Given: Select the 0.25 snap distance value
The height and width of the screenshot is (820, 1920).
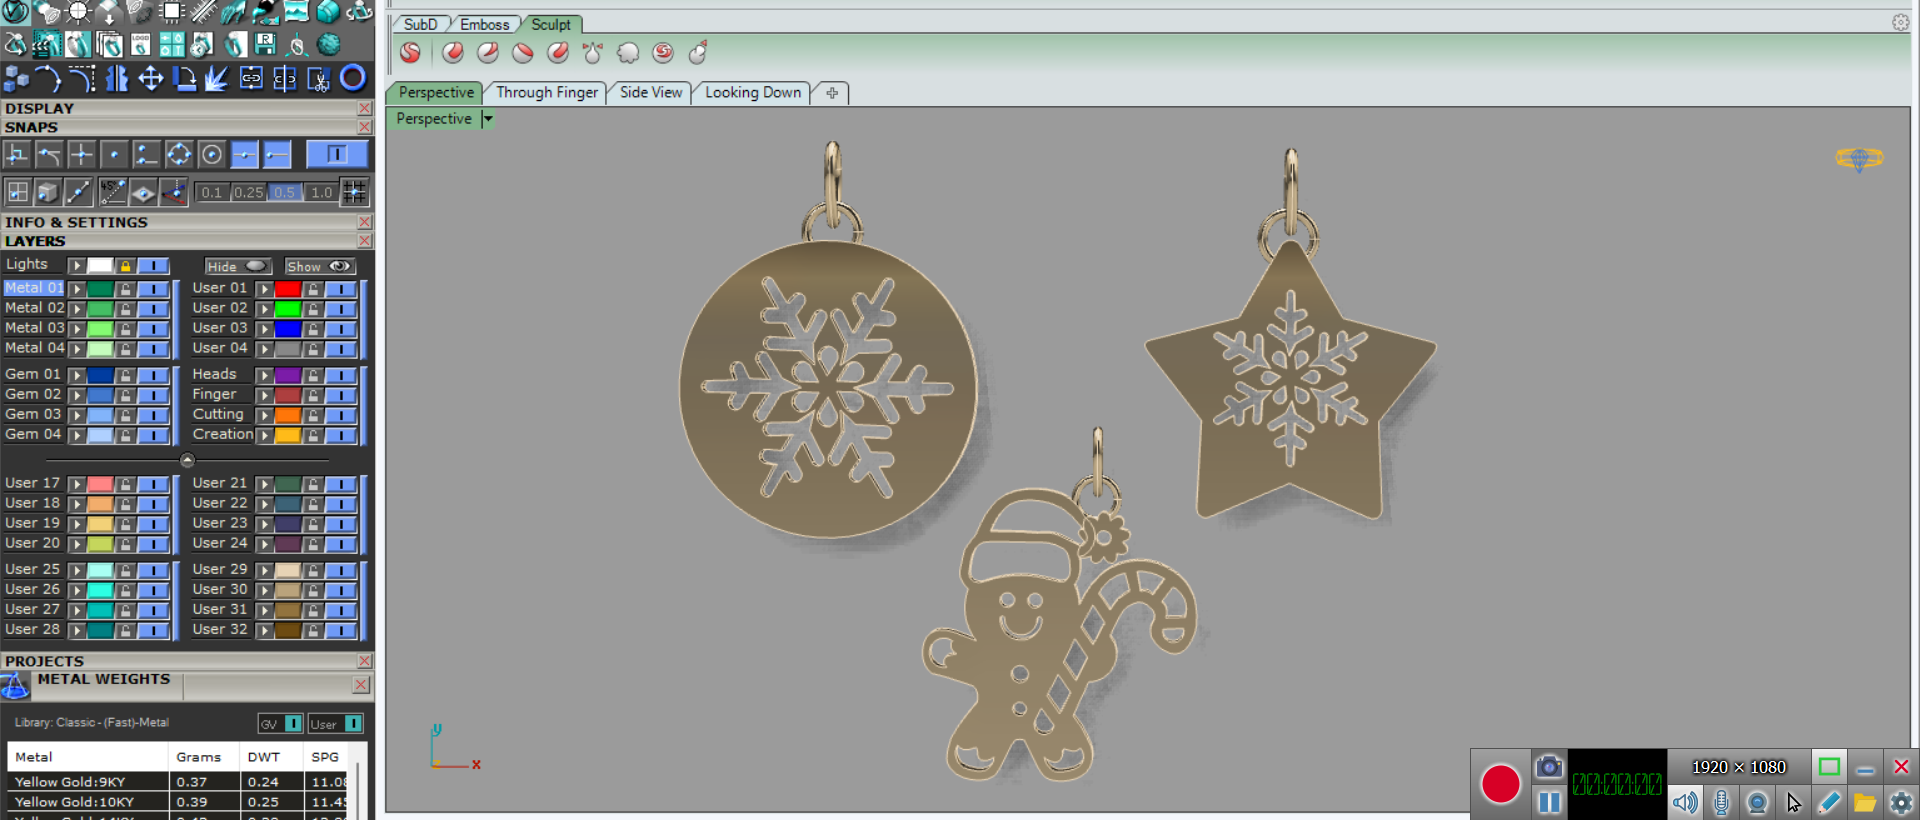Looking at the screenshot, I should [248, 192].
